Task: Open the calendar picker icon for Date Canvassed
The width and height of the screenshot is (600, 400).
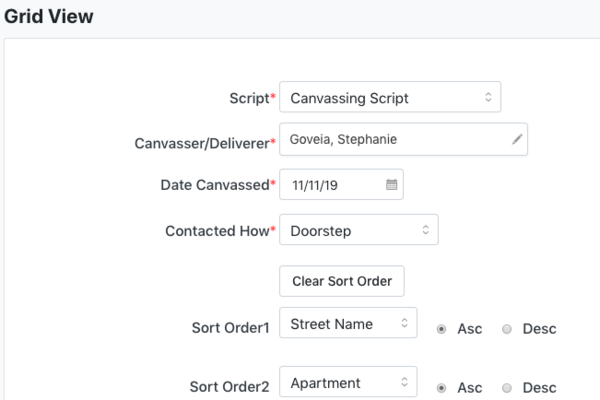Action: (x=391, y=184)
